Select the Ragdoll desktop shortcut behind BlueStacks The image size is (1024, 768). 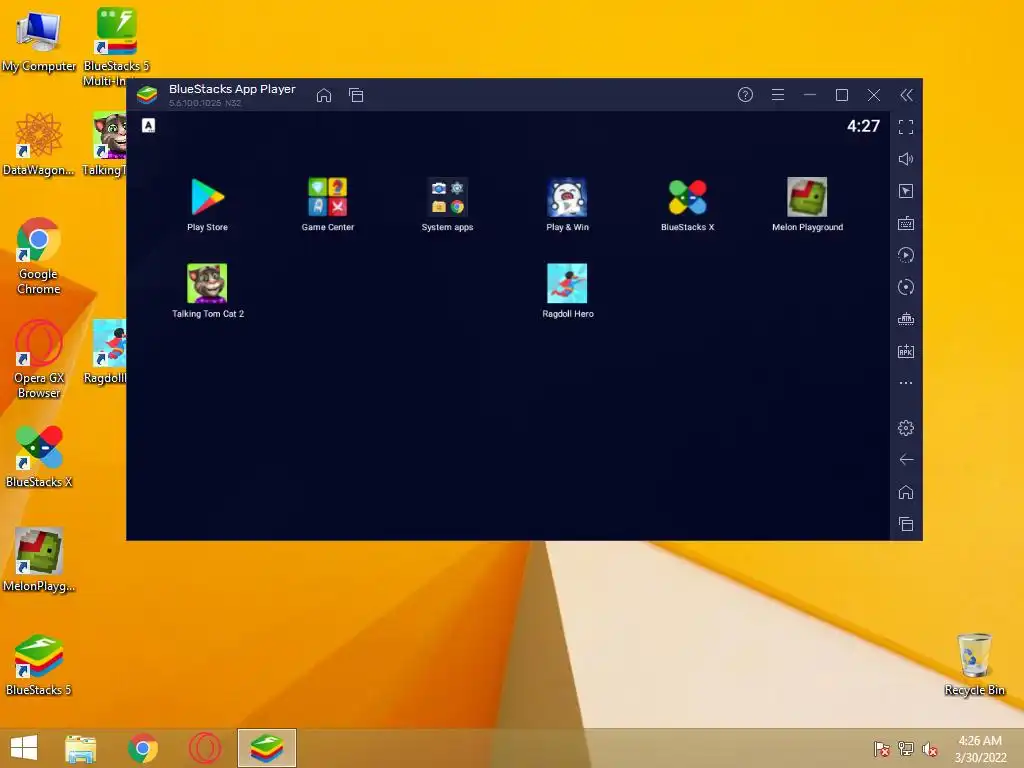tap(104, 352)
